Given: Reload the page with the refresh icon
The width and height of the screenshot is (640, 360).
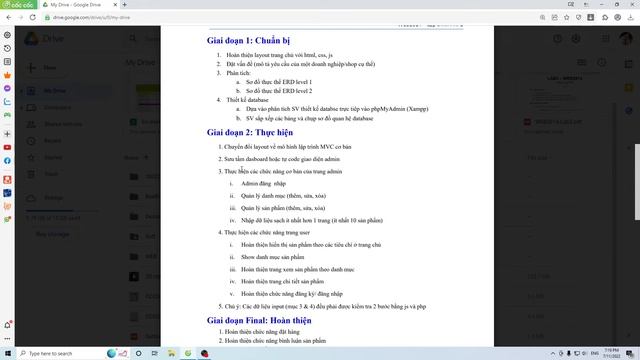Looking at the screenshot, I should tap(33, 18).
